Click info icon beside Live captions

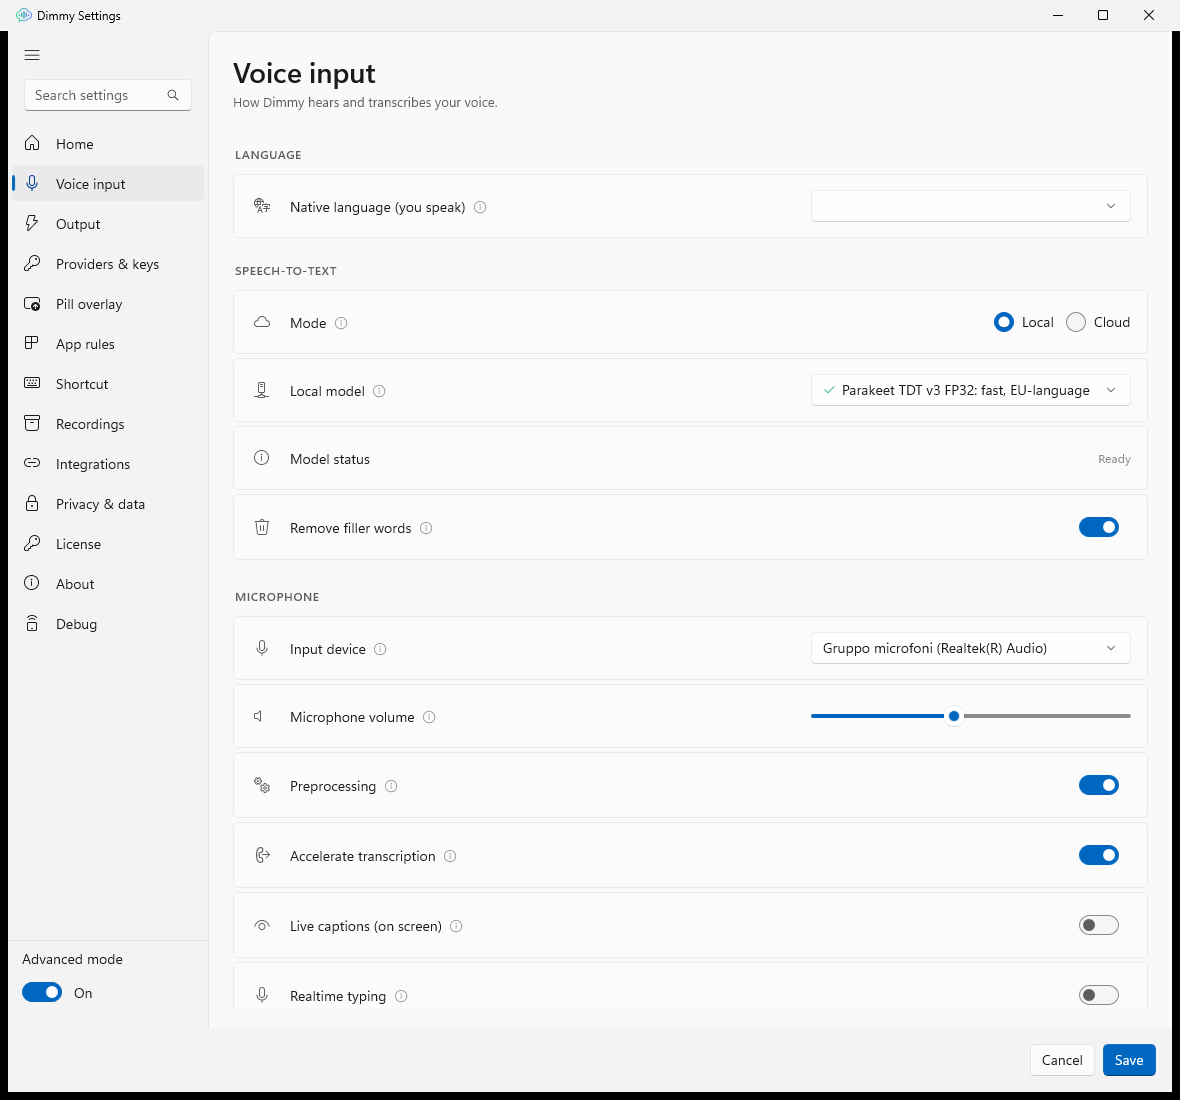click(456, 926)
